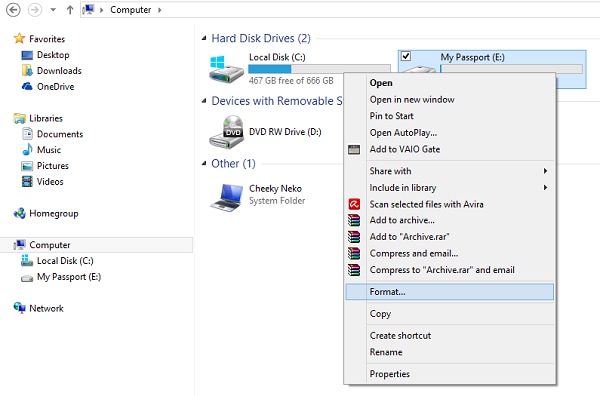Click Local Disk (C:) icon in sidebar
Screen dimensions: 600x396
tap(27, 261)
